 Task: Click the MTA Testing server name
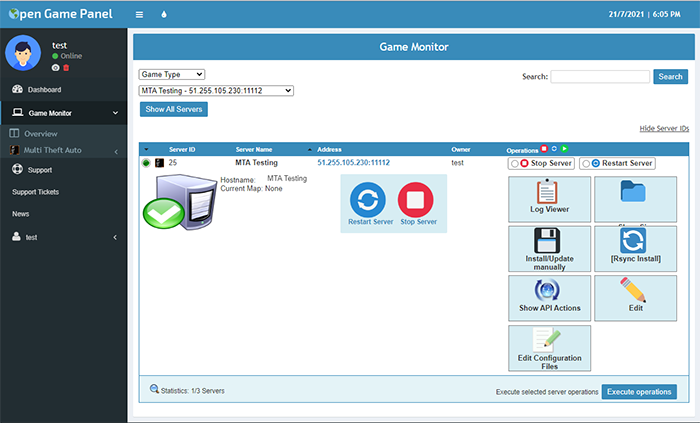point(256,162)
